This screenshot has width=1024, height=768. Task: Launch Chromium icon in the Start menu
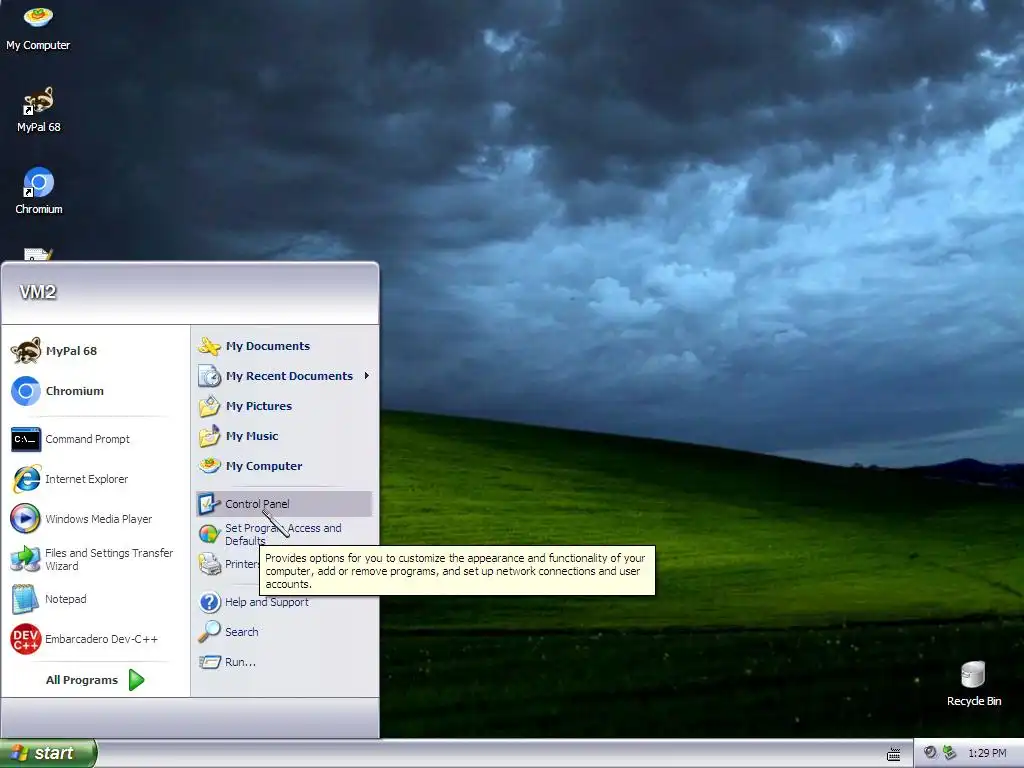26,391
